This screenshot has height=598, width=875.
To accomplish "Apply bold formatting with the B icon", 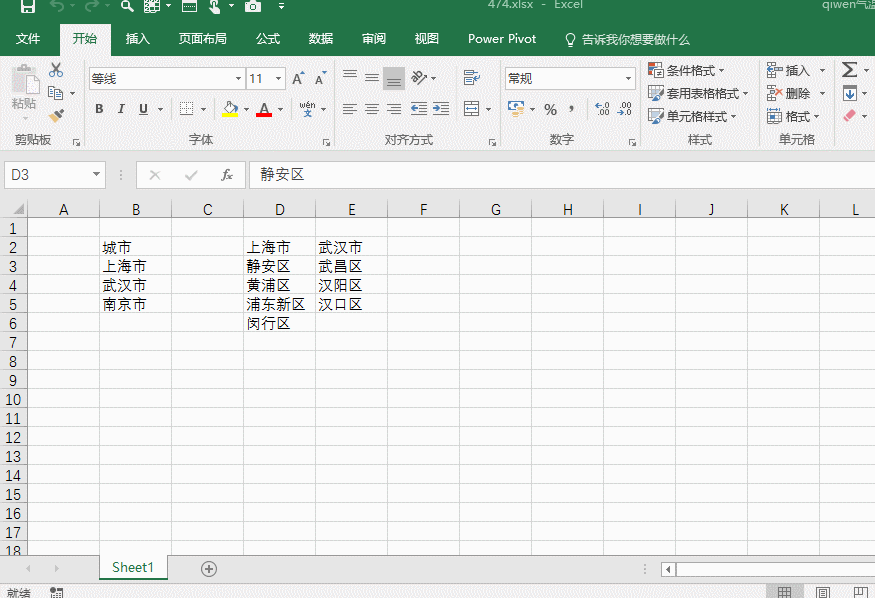I will point(99,109).
